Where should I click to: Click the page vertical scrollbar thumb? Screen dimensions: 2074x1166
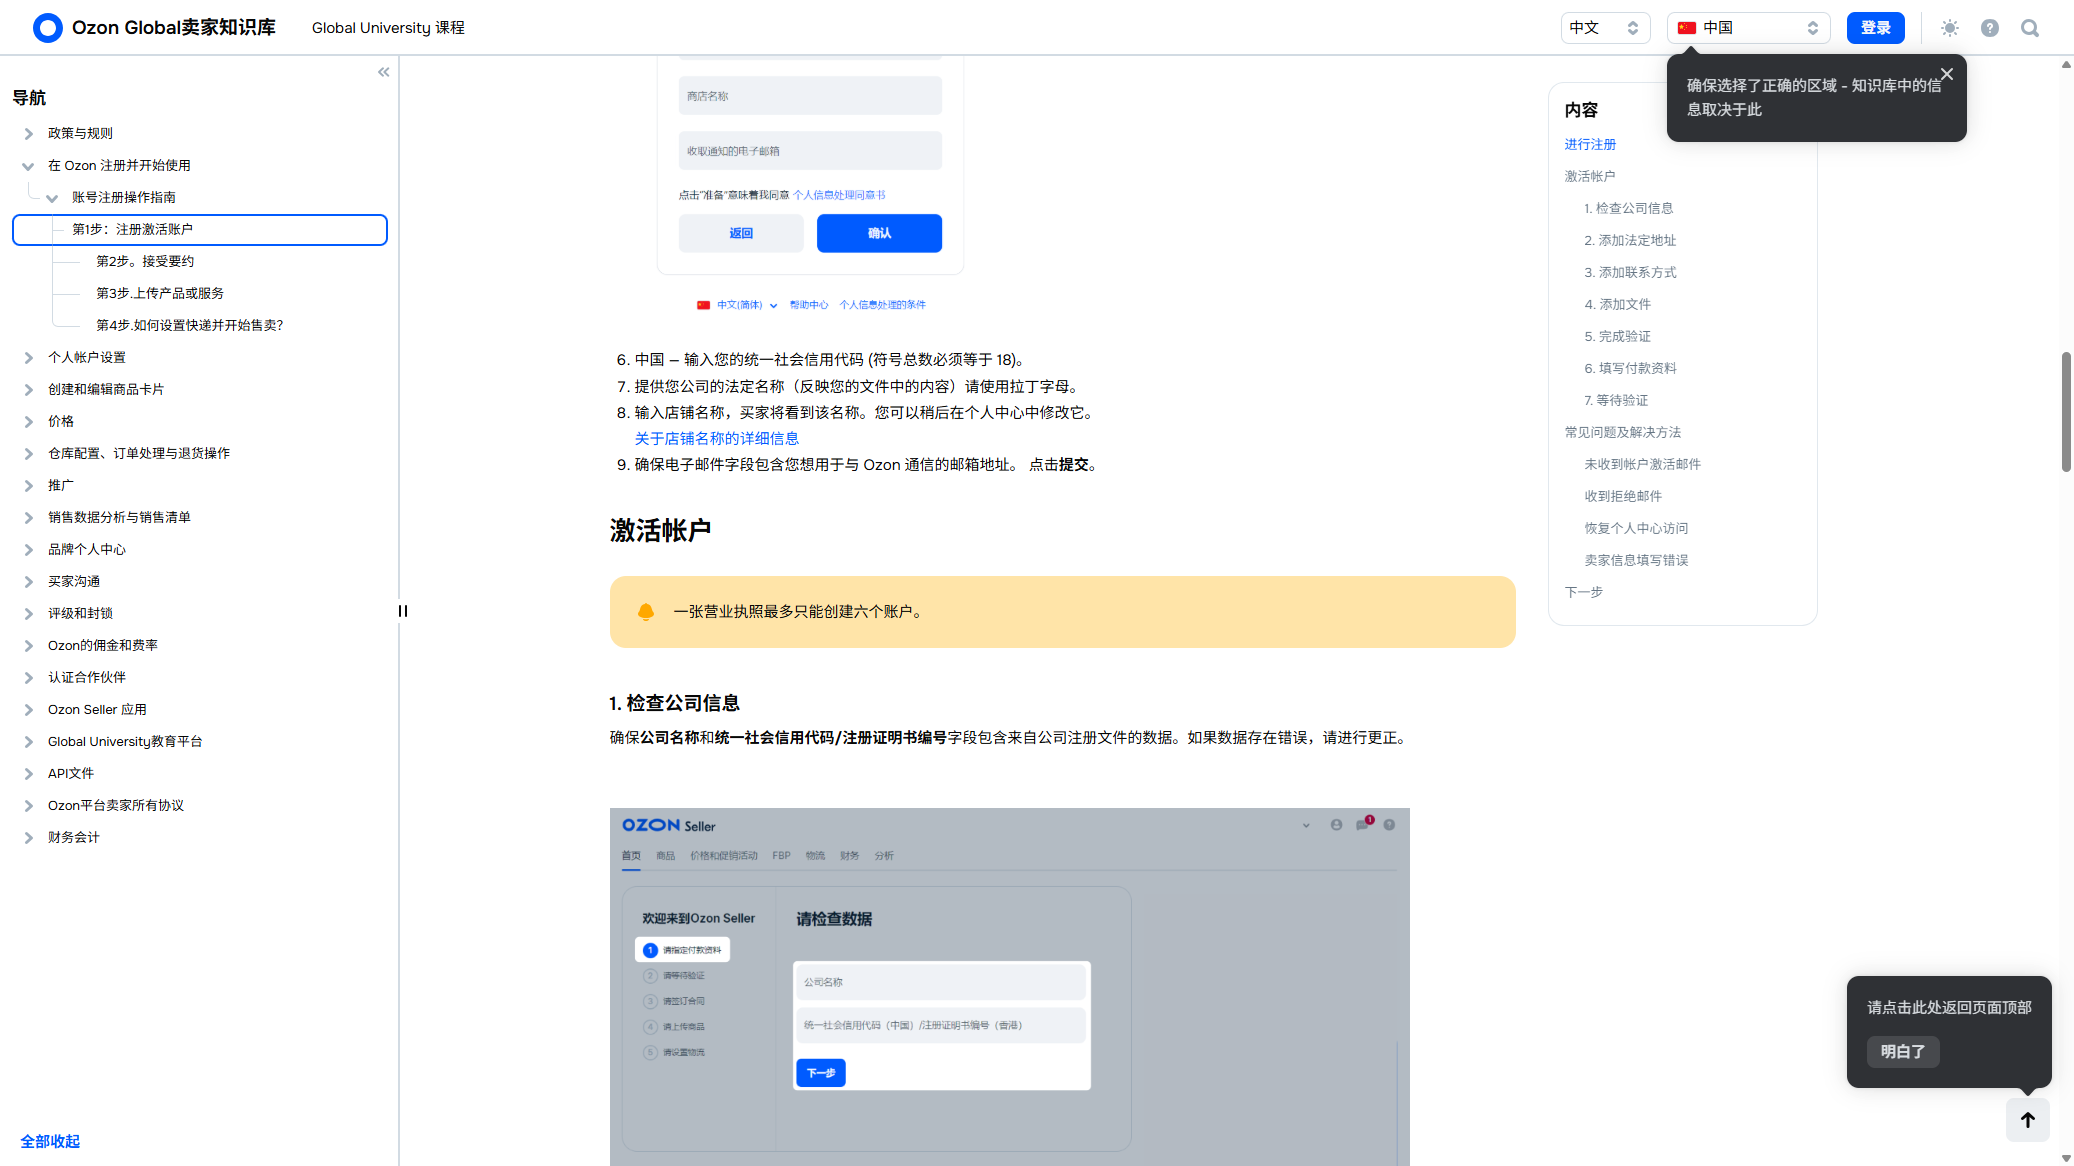click(2066, 412)
